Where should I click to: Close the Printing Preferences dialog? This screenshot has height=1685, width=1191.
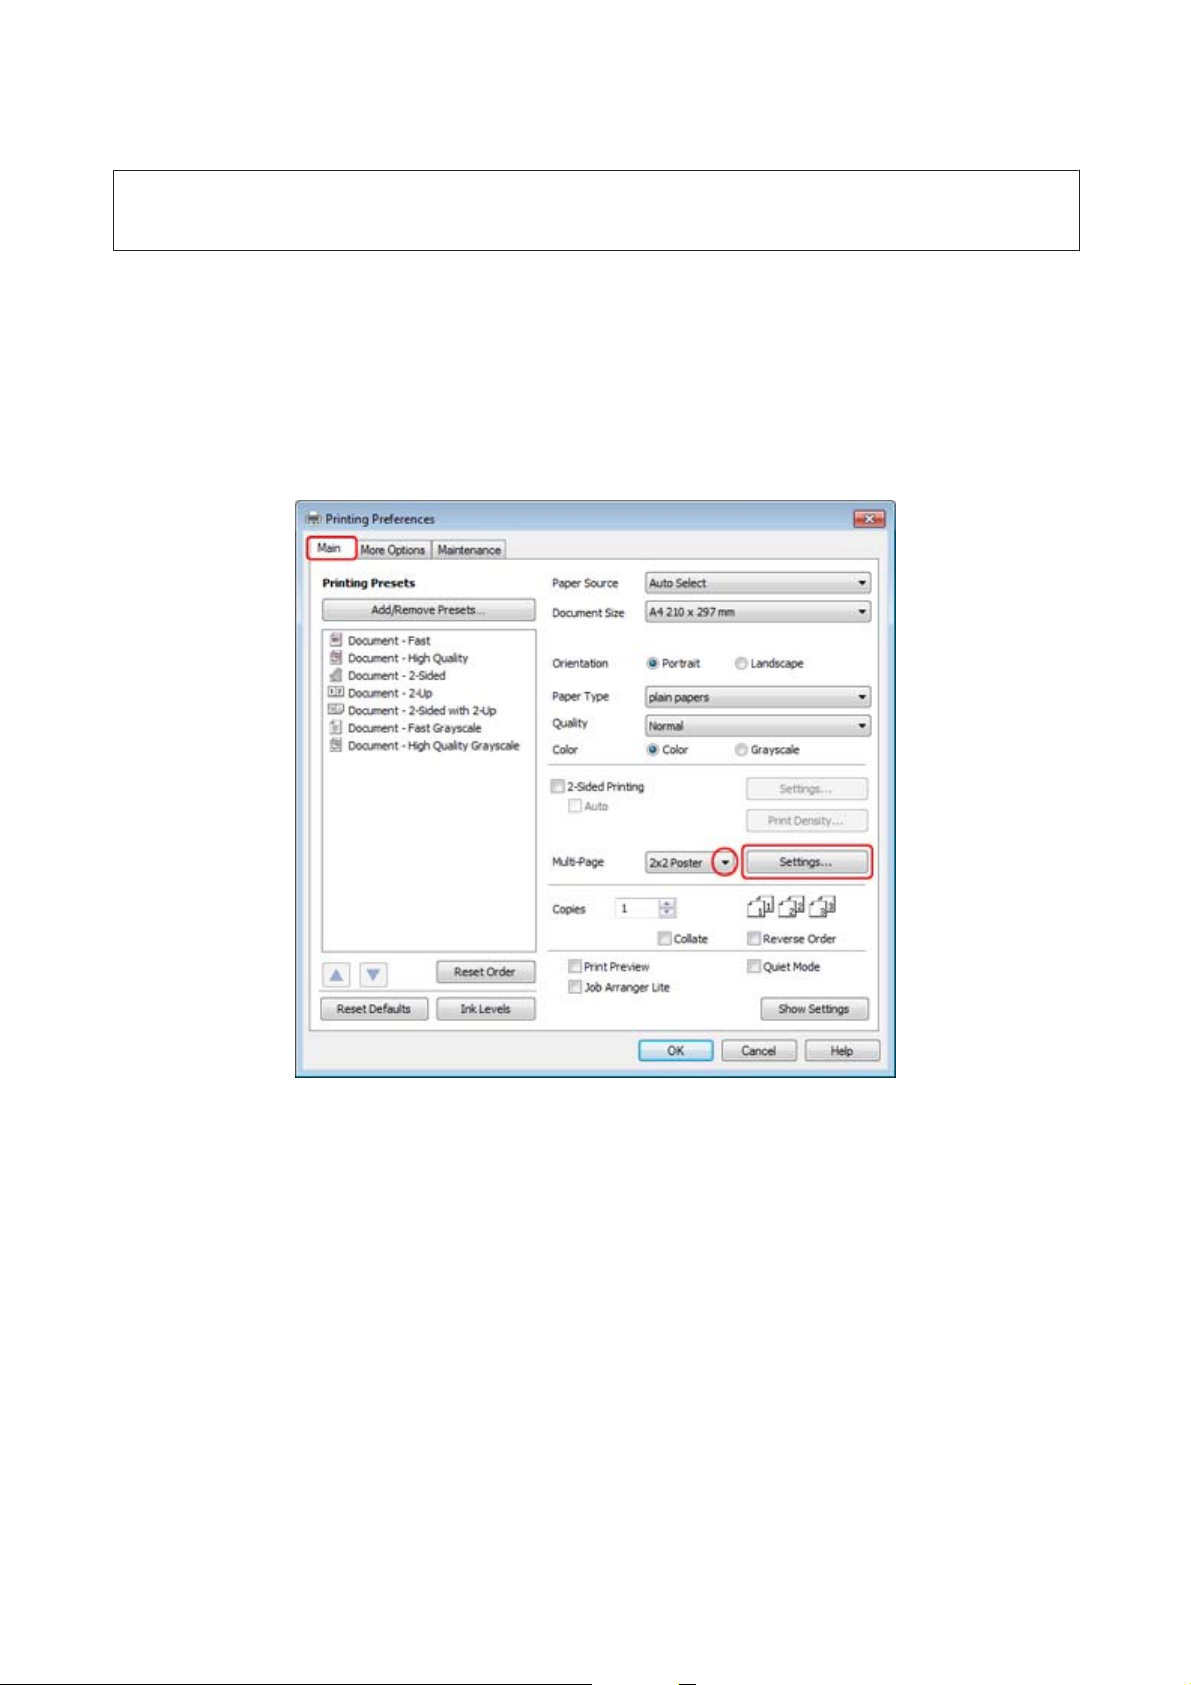coord(868,518)
